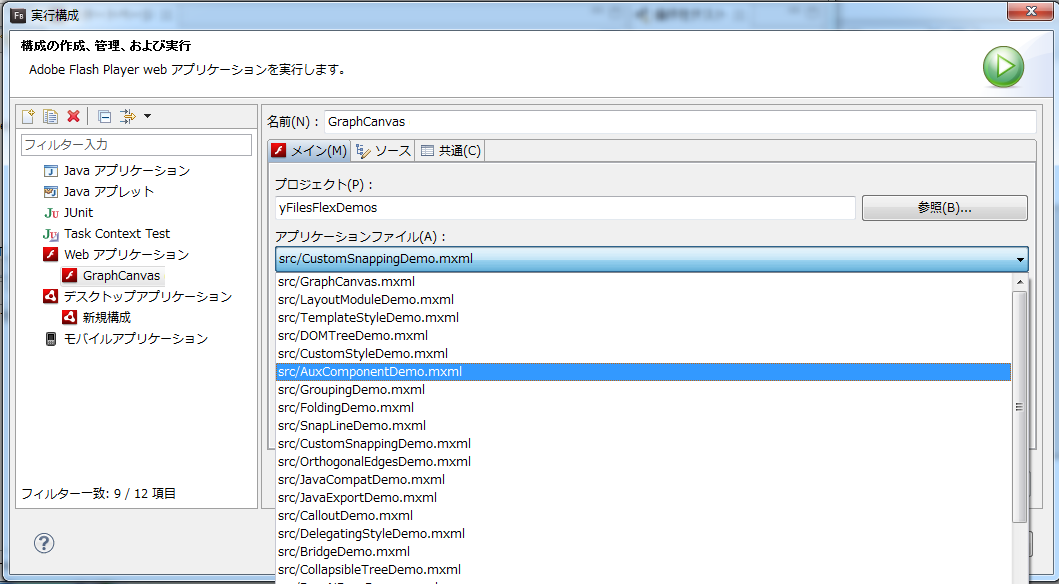Choose src/CustomStyleDemo.mxml from the list

coord(643,354)
